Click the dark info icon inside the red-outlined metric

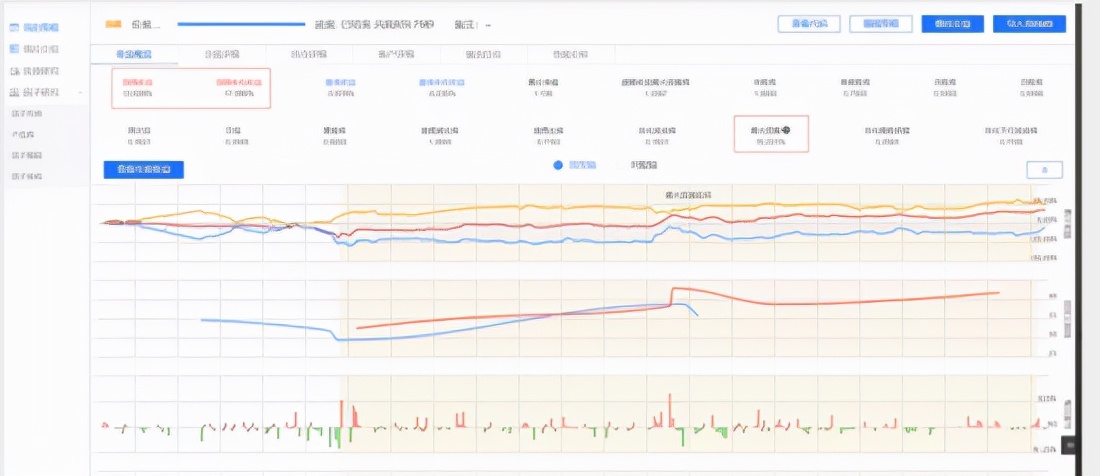pyautogui.click(x=786, y=130)
